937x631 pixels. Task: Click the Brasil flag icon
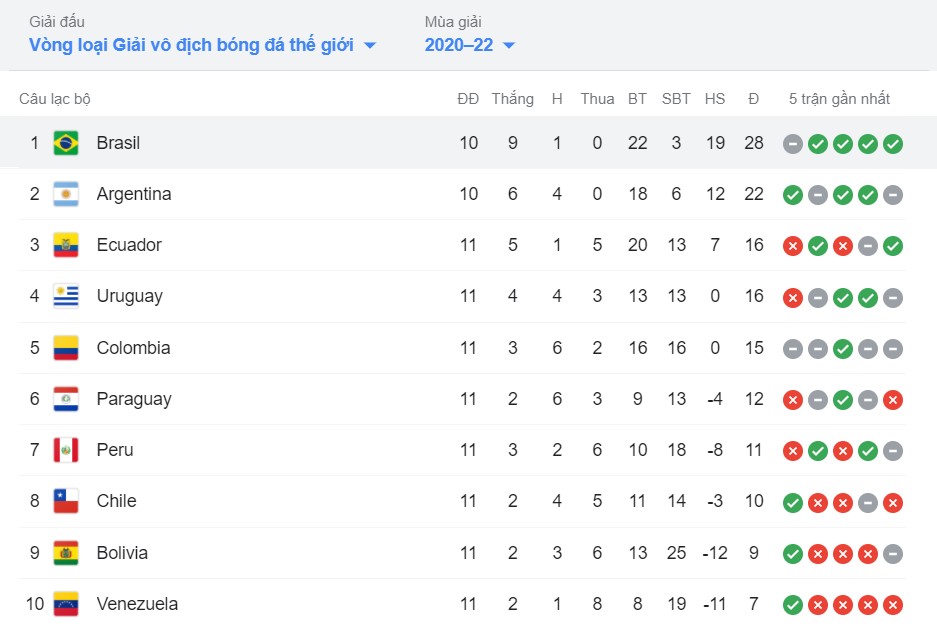[66, 143]
